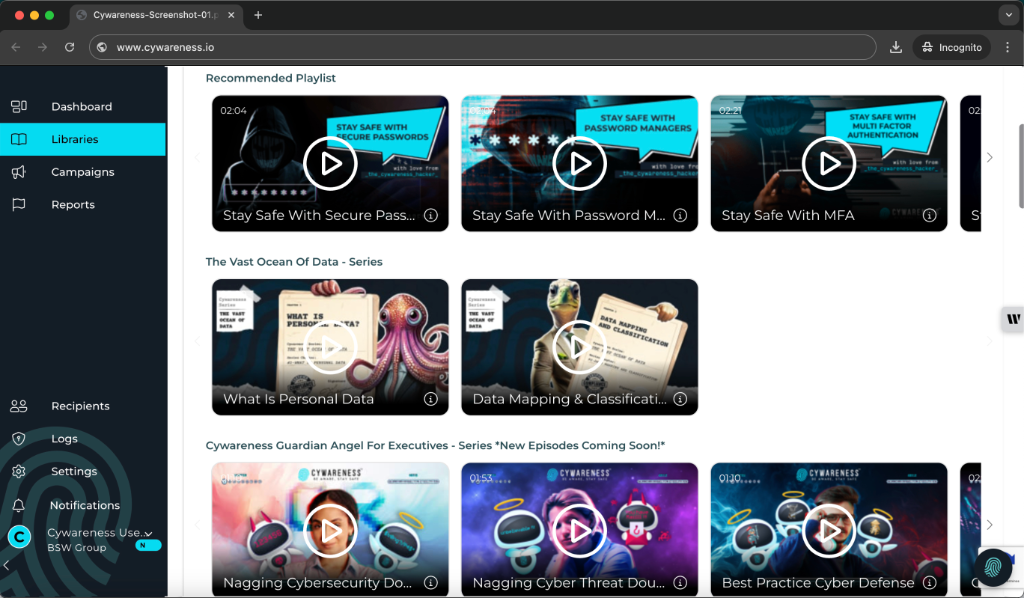Click The Vast Ocean Of Data - Series heading
The image size is (1024, 598).
[x=294, y=262]
